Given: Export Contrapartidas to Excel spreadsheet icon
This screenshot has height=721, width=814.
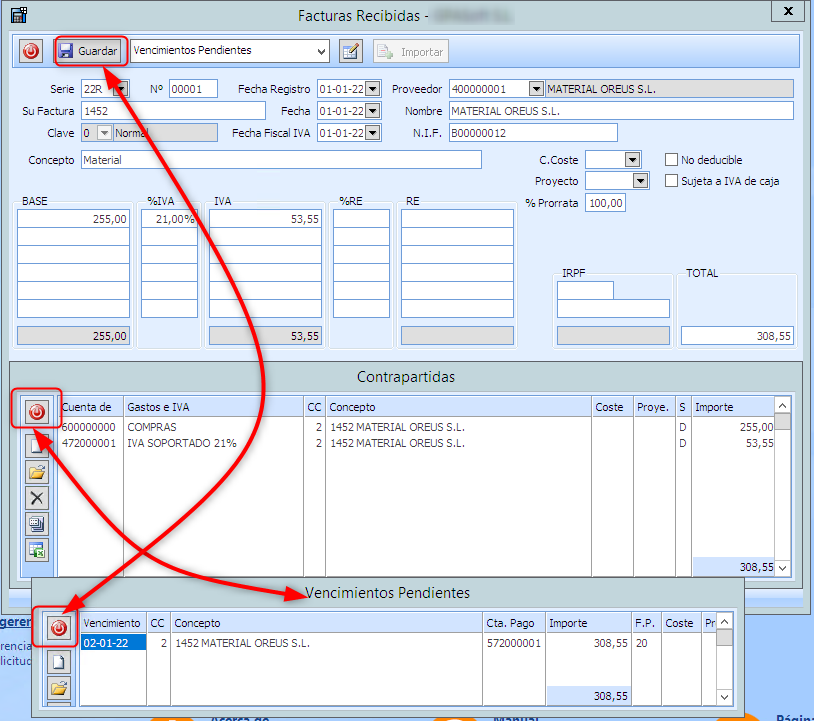Looking at the screenshot, I should tap(37, 549).
